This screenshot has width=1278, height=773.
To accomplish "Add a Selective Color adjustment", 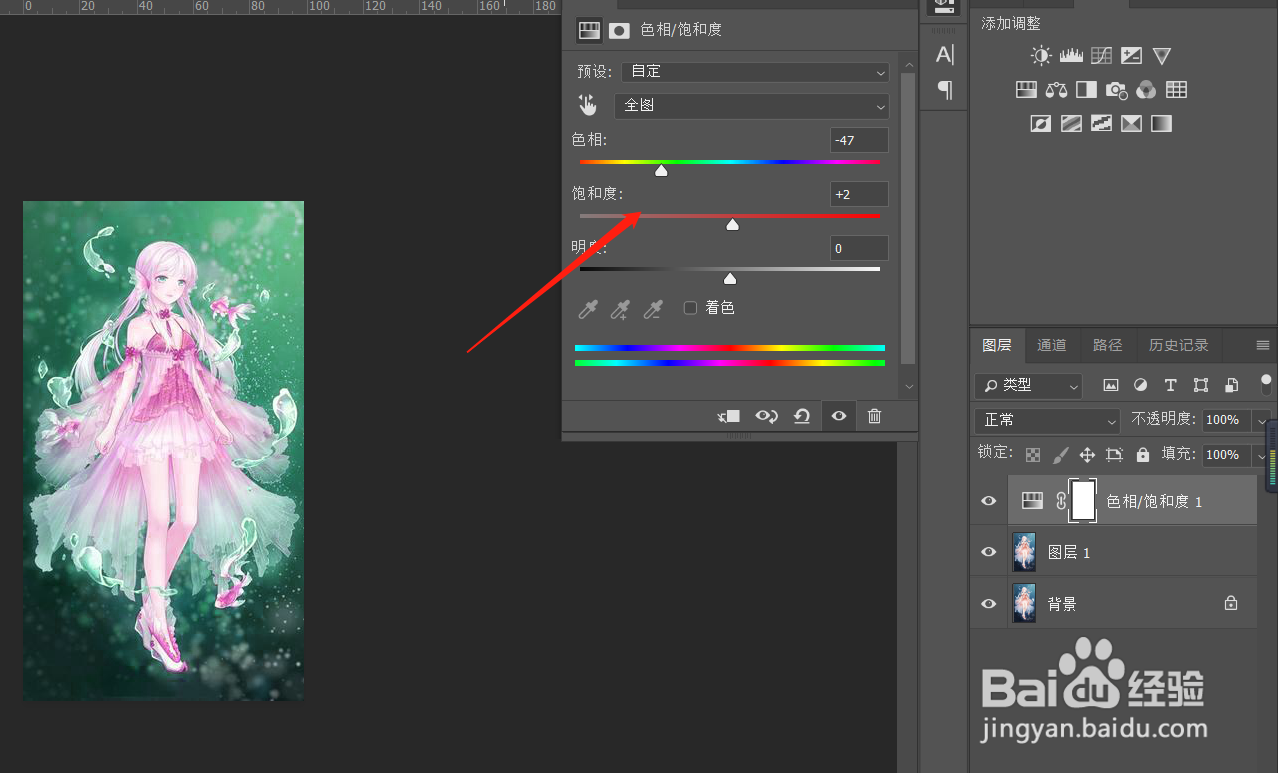I will click(1131, 124).
